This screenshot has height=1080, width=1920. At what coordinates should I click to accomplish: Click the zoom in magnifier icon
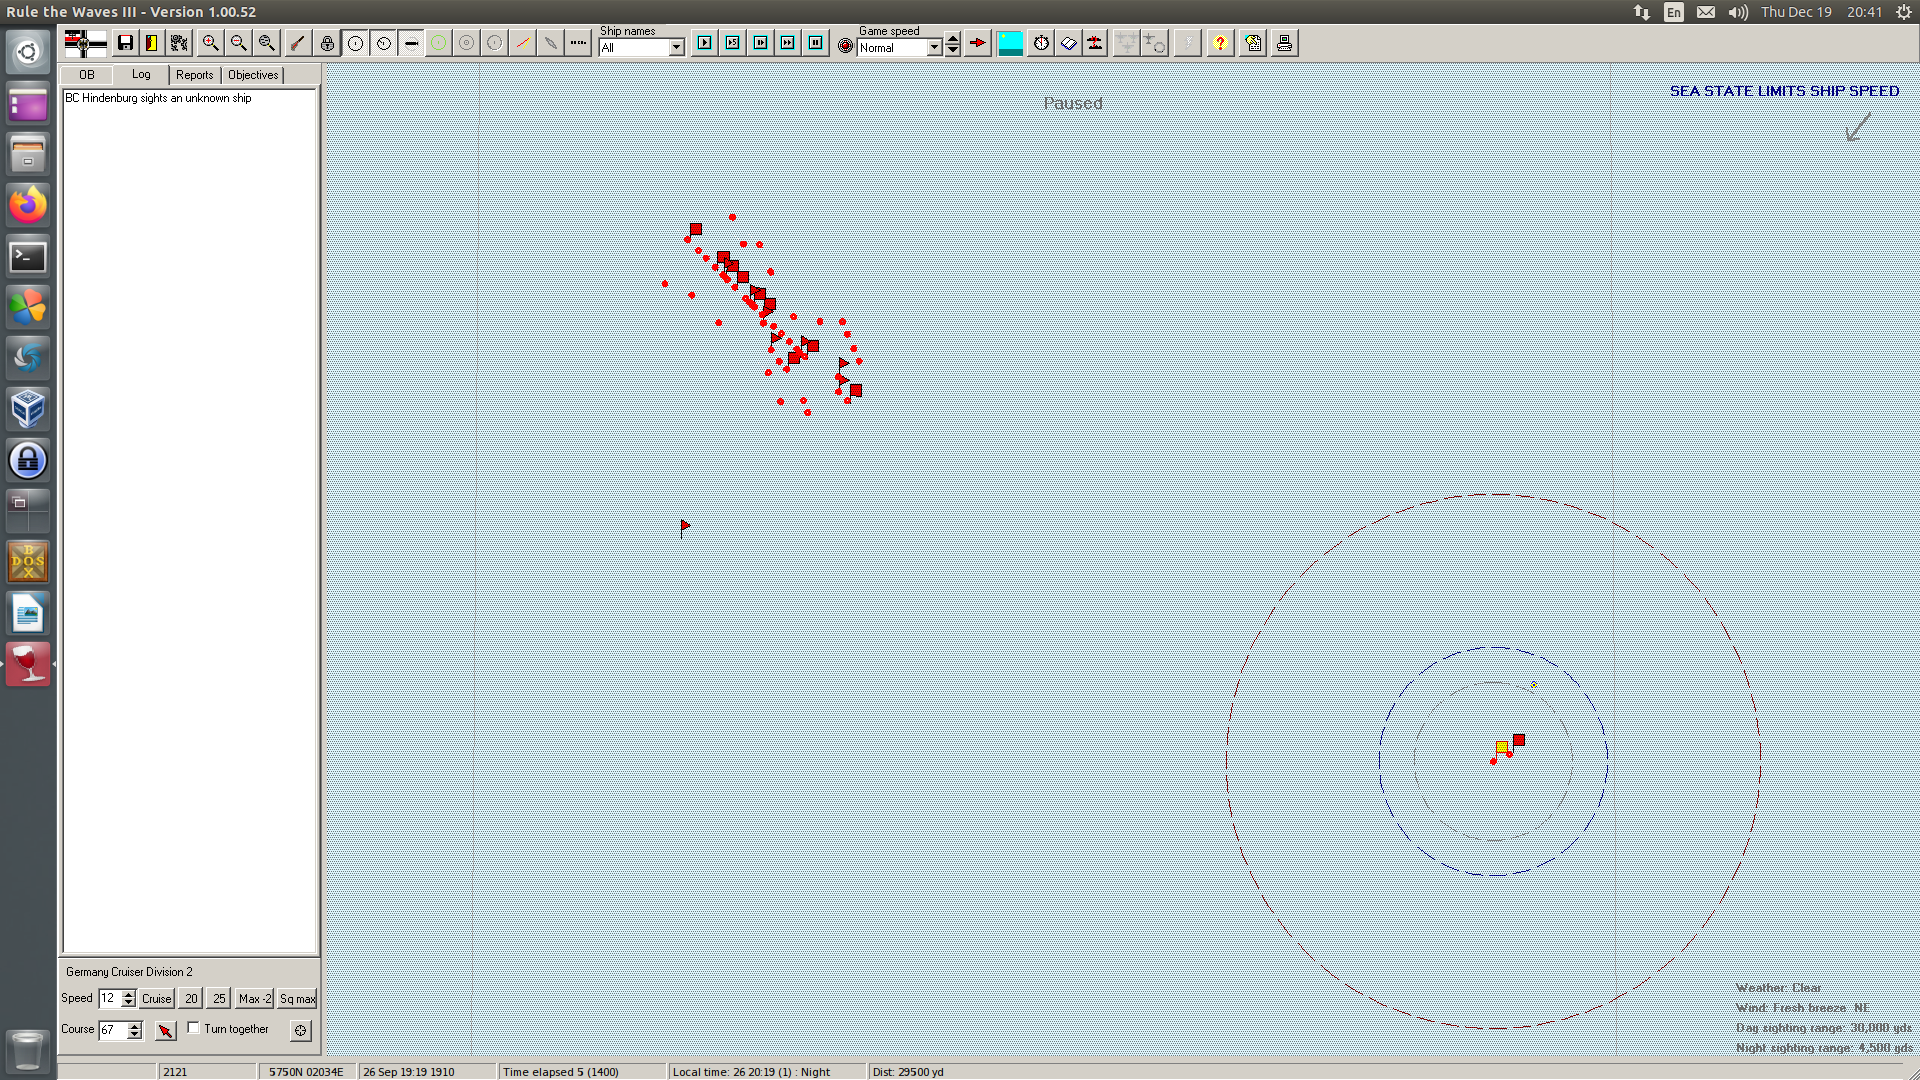(x=210, y=43)
